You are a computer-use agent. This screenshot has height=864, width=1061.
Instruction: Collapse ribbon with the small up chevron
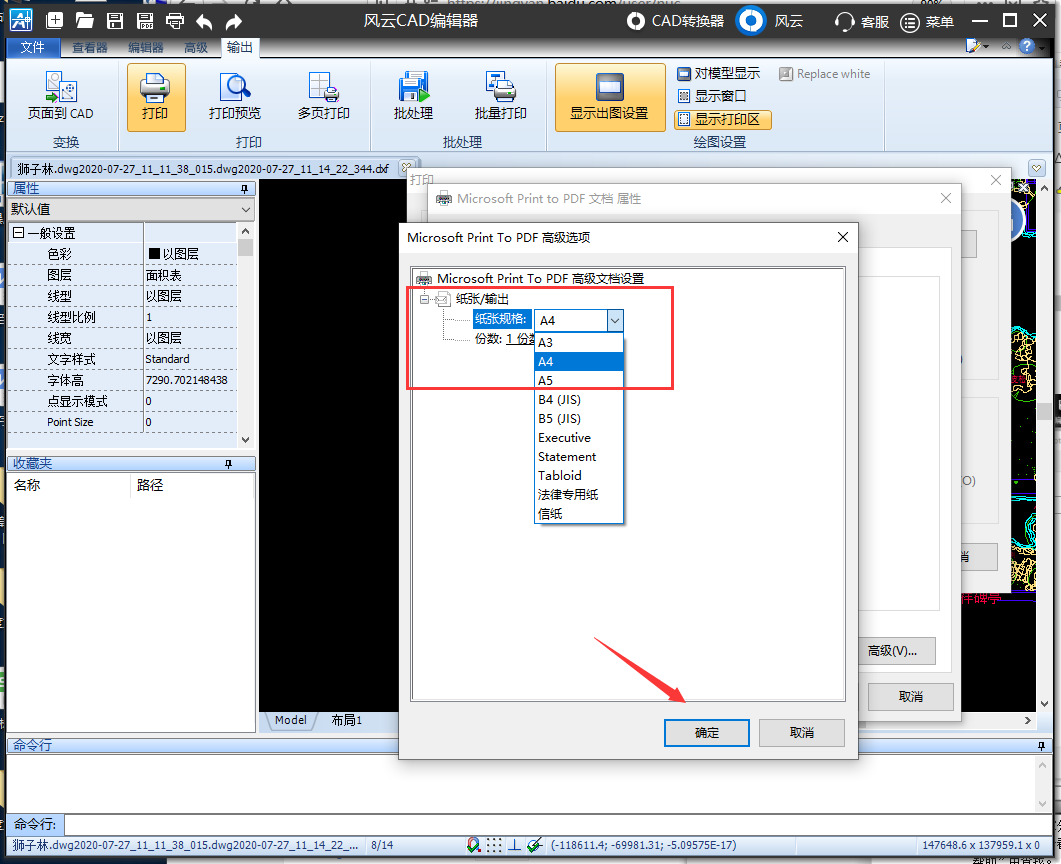[x=1007, y=46]
